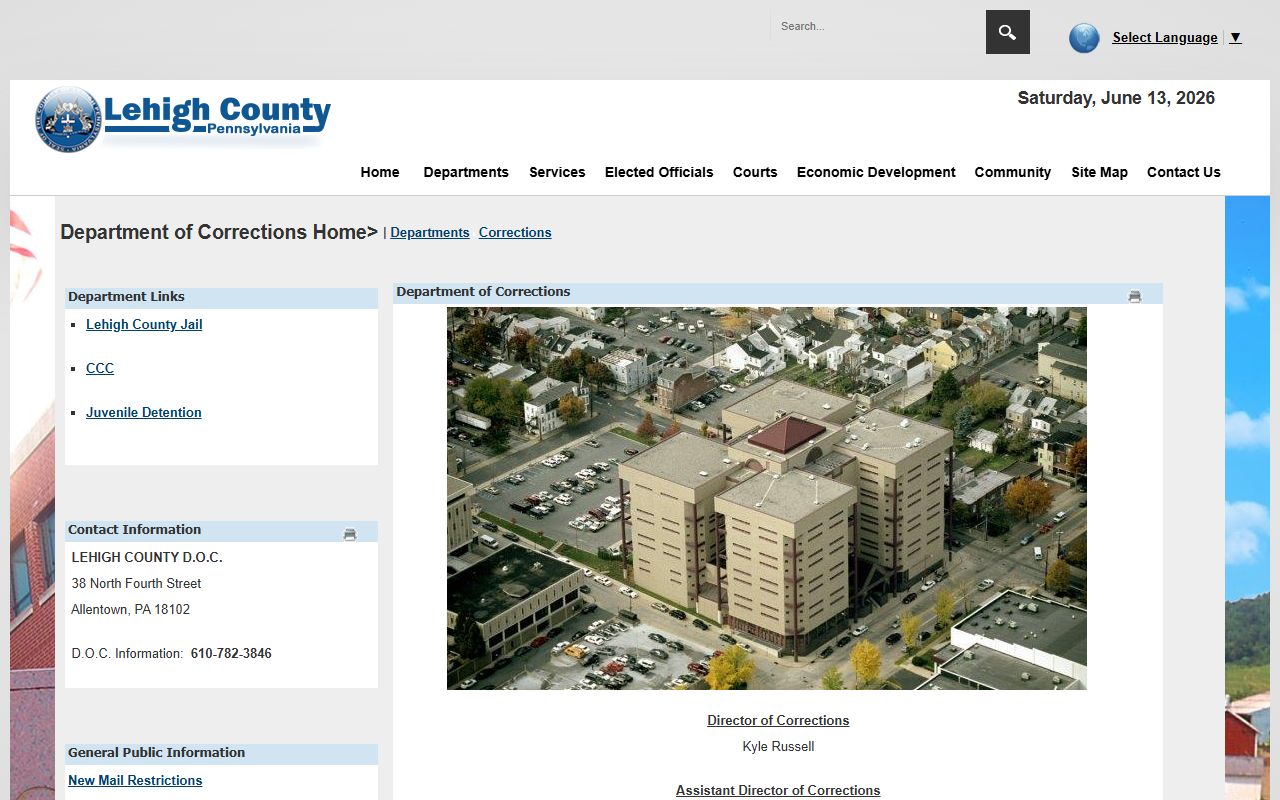Open the Services menu
Image resolution: width=1280 pixels, height=800 pixels.
[x=557, y=172]
